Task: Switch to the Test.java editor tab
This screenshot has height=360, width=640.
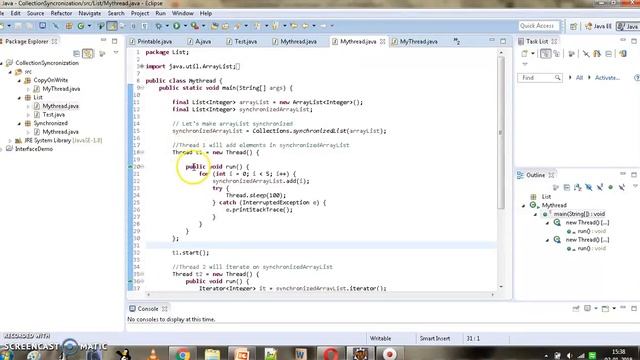Action: pos(242,41)
